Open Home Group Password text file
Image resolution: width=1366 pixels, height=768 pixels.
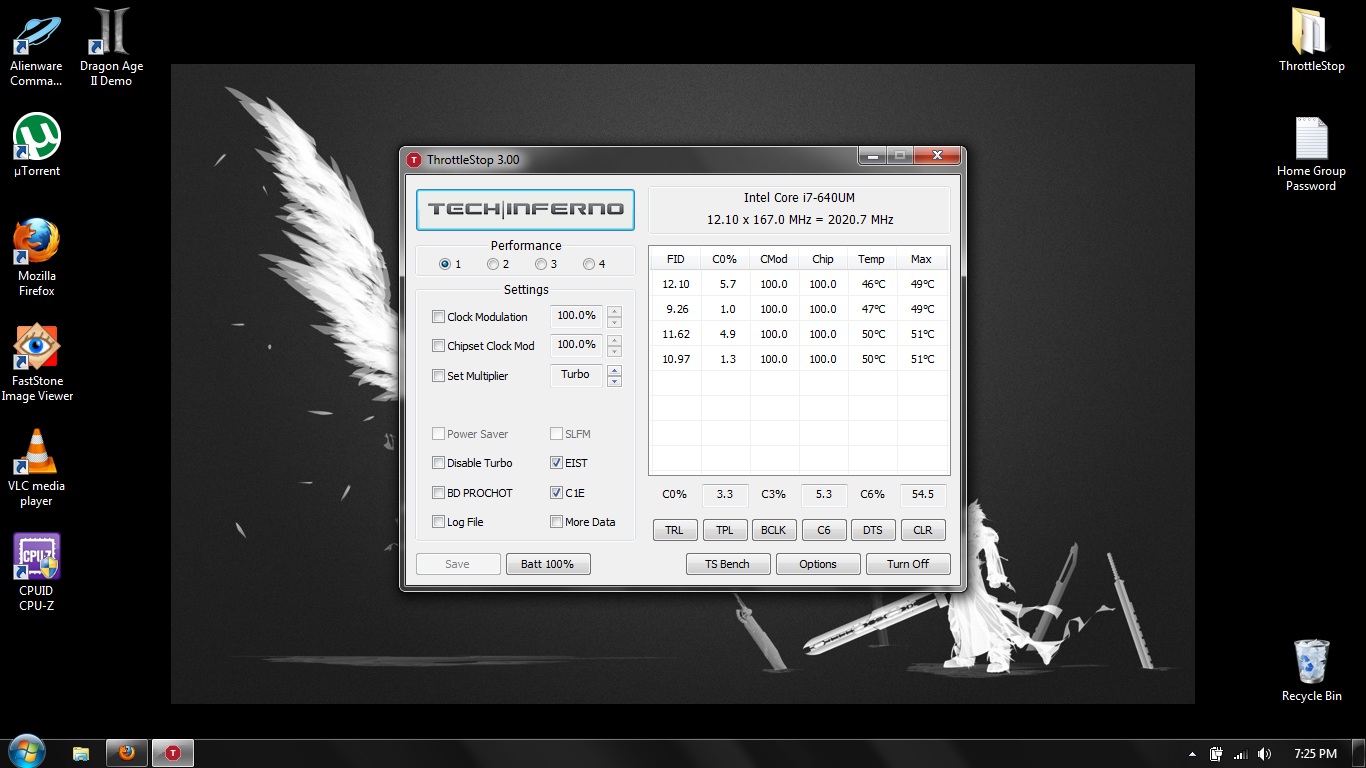pyautogui.click(x=1311, y=154)
